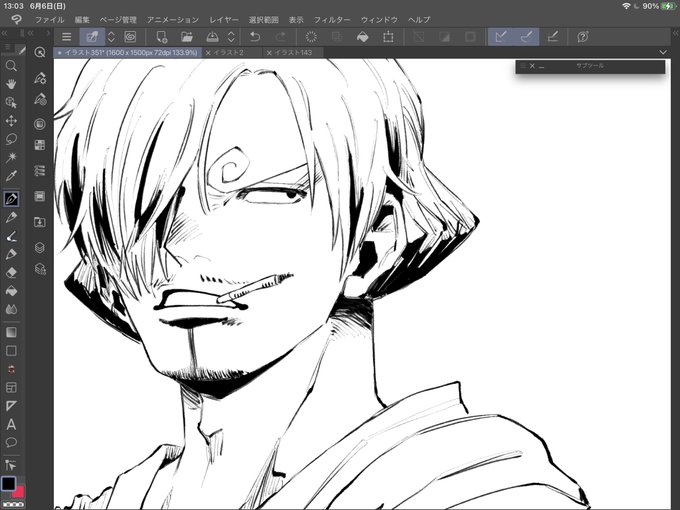Select the Airbrush tool

pyautogui.click(x=11, y=255)
